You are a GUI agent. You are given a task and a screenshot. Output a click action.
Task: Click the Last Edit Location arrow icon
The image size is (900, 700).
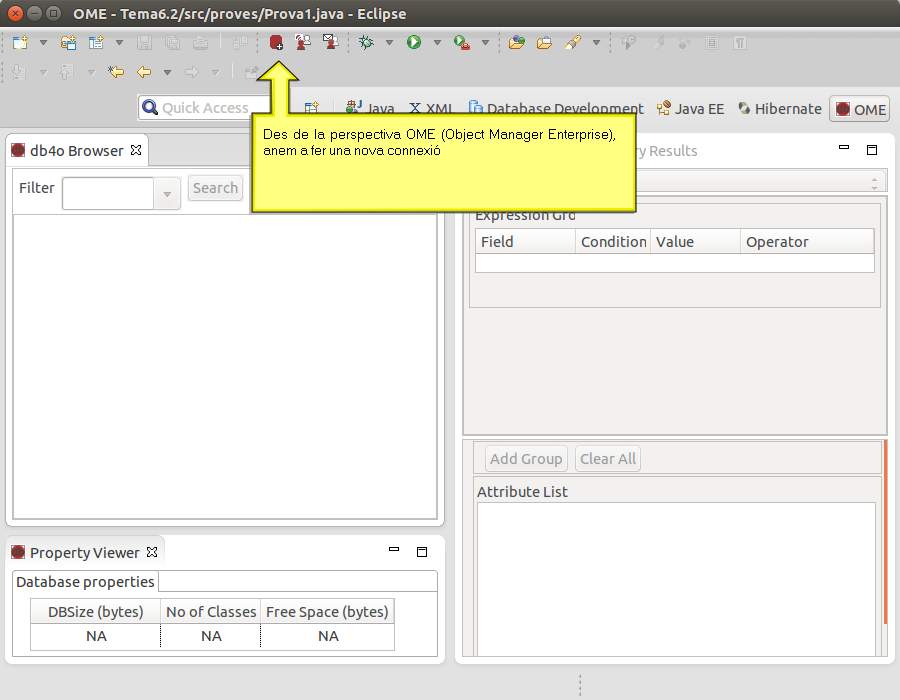point(116,72)
